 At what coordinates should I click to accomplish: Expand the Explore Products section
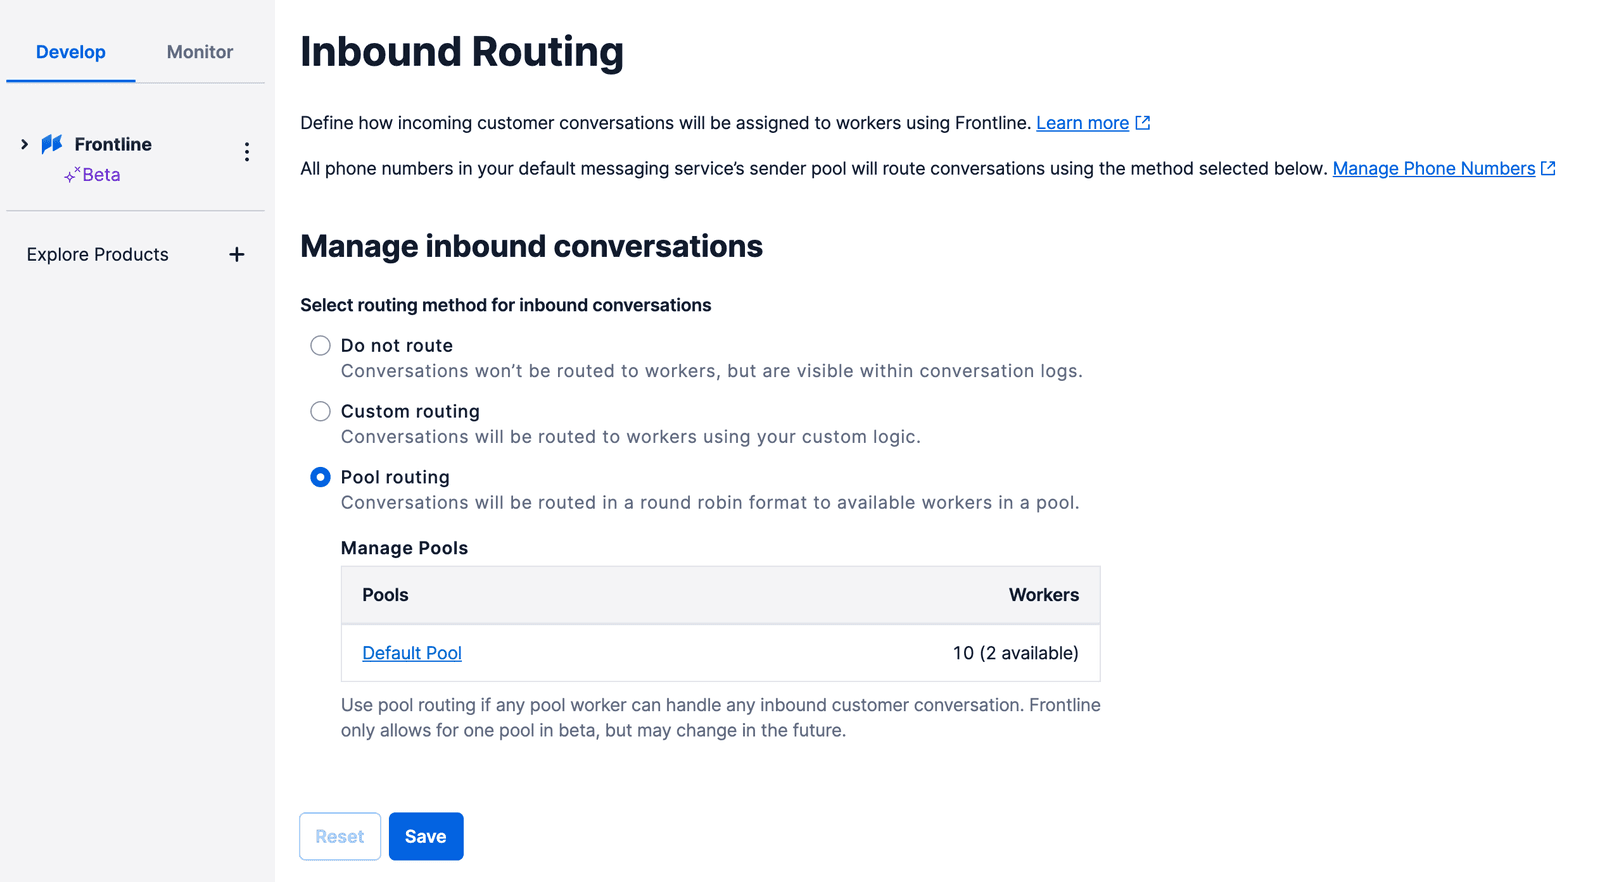click(98, 255)
